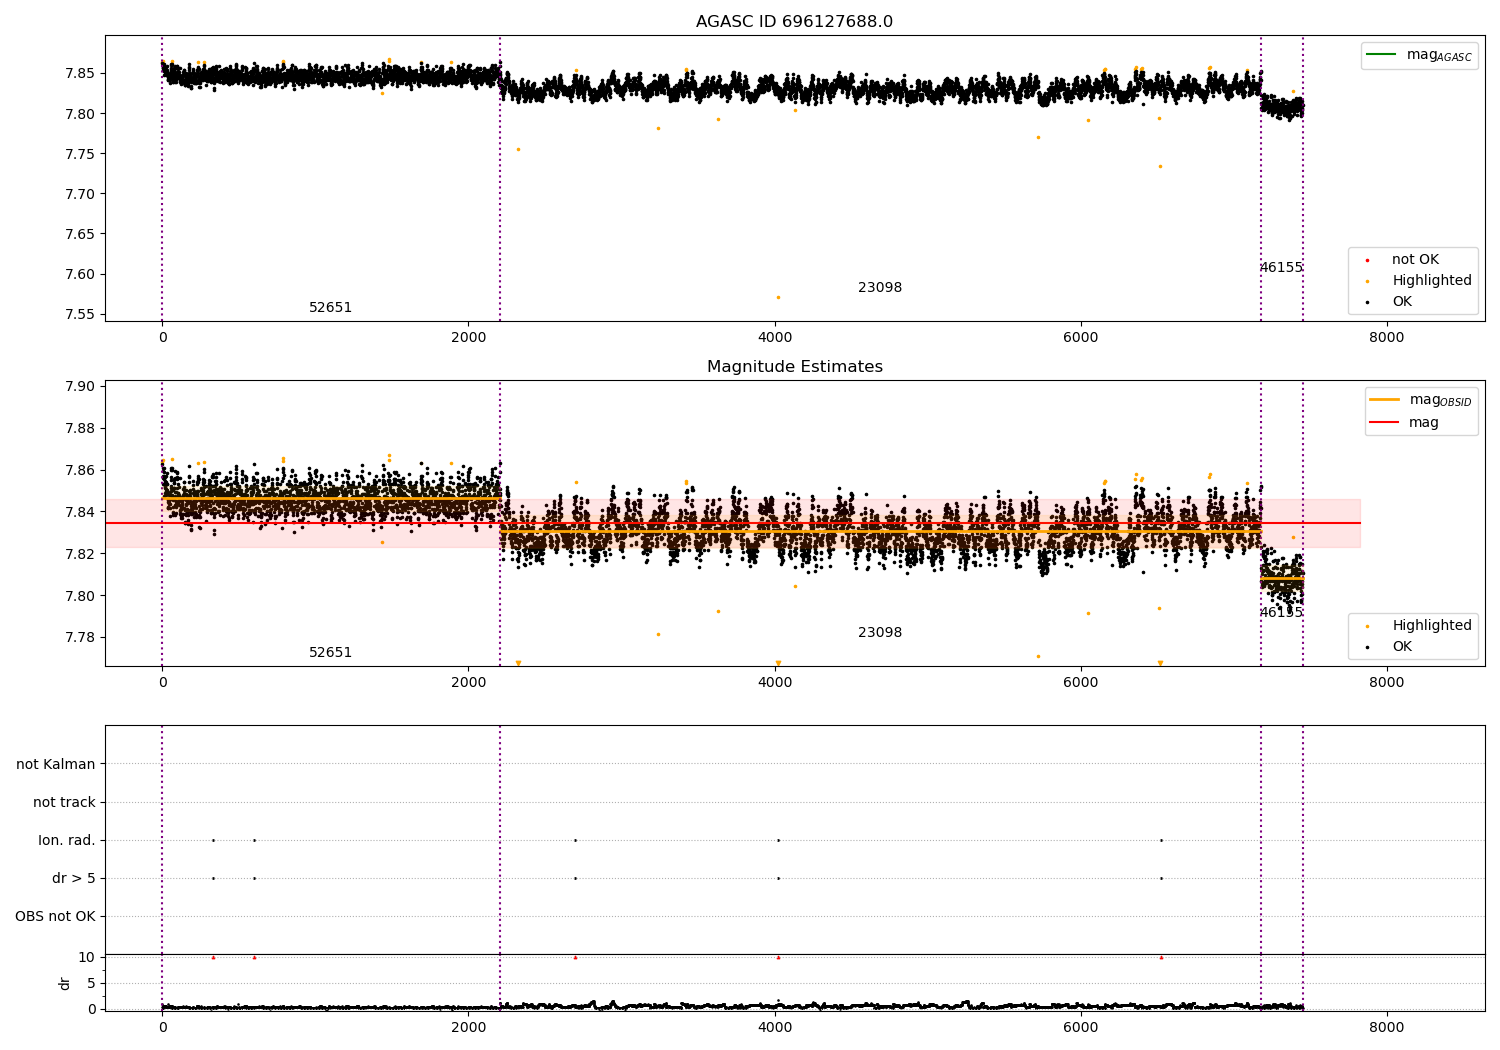The image size is (1500, 1050).
Task: Click the plot title AGASC ID 696127688.0
Action: 794,22
